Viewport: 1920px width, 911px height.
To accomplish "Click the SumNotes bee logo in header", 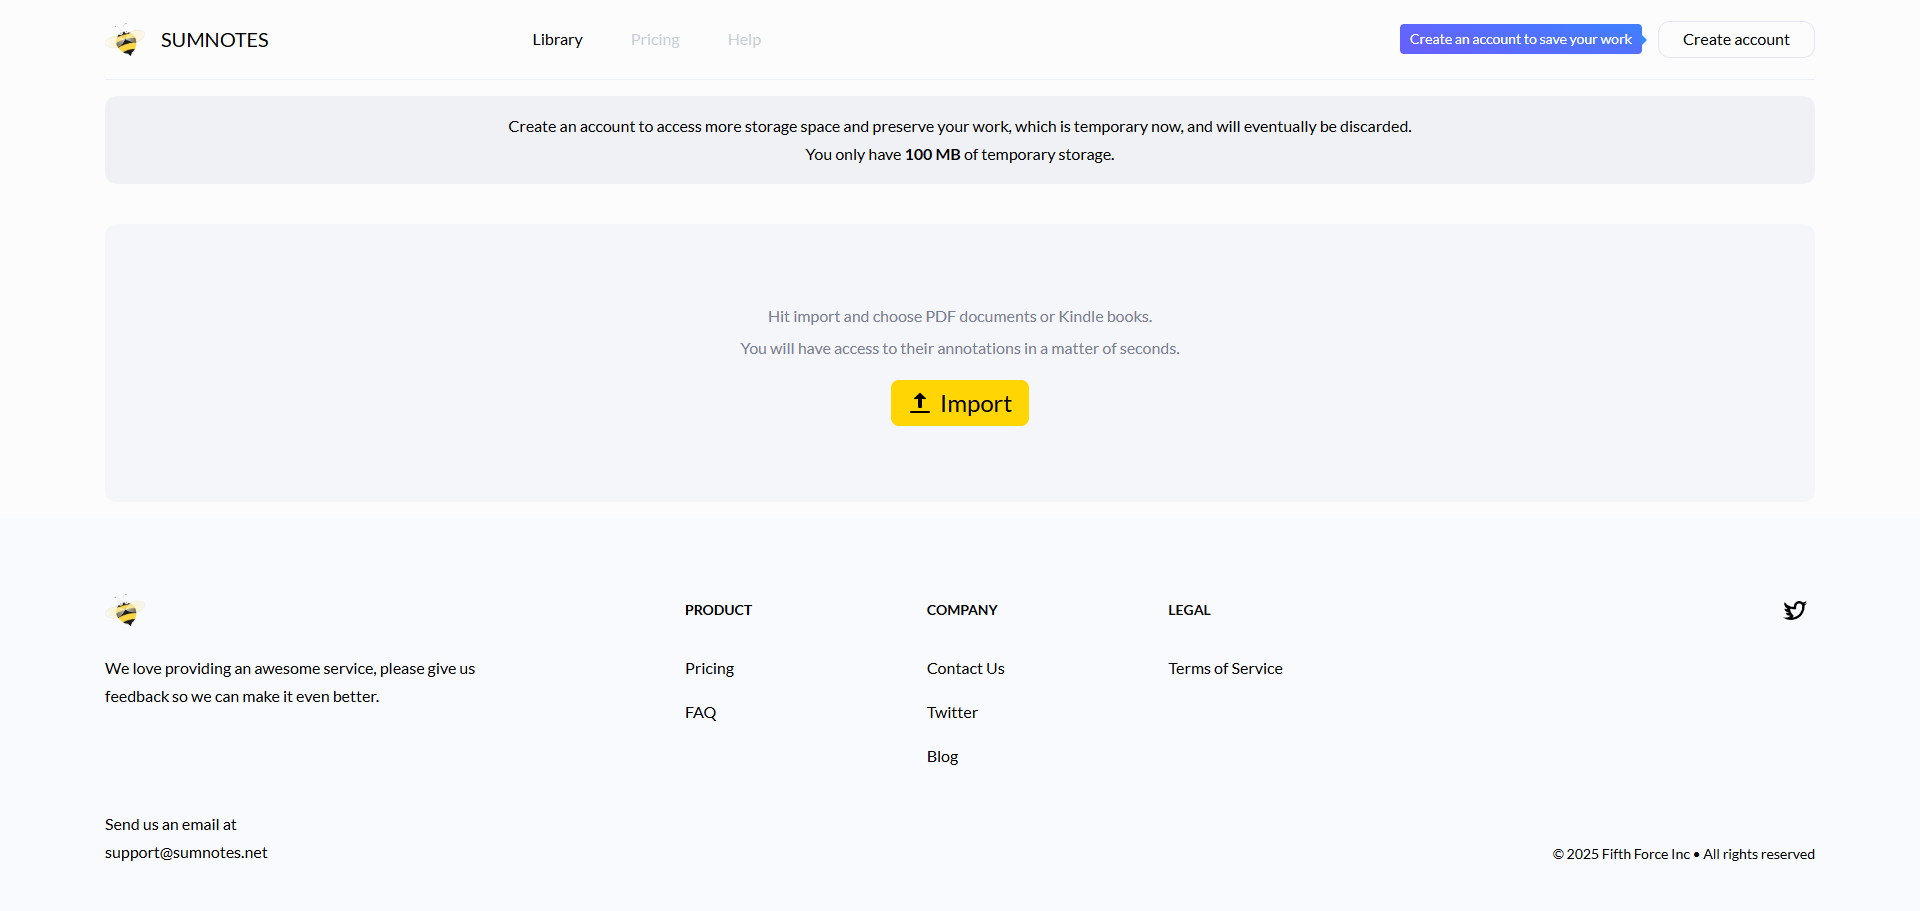I will tap(126, 40).
